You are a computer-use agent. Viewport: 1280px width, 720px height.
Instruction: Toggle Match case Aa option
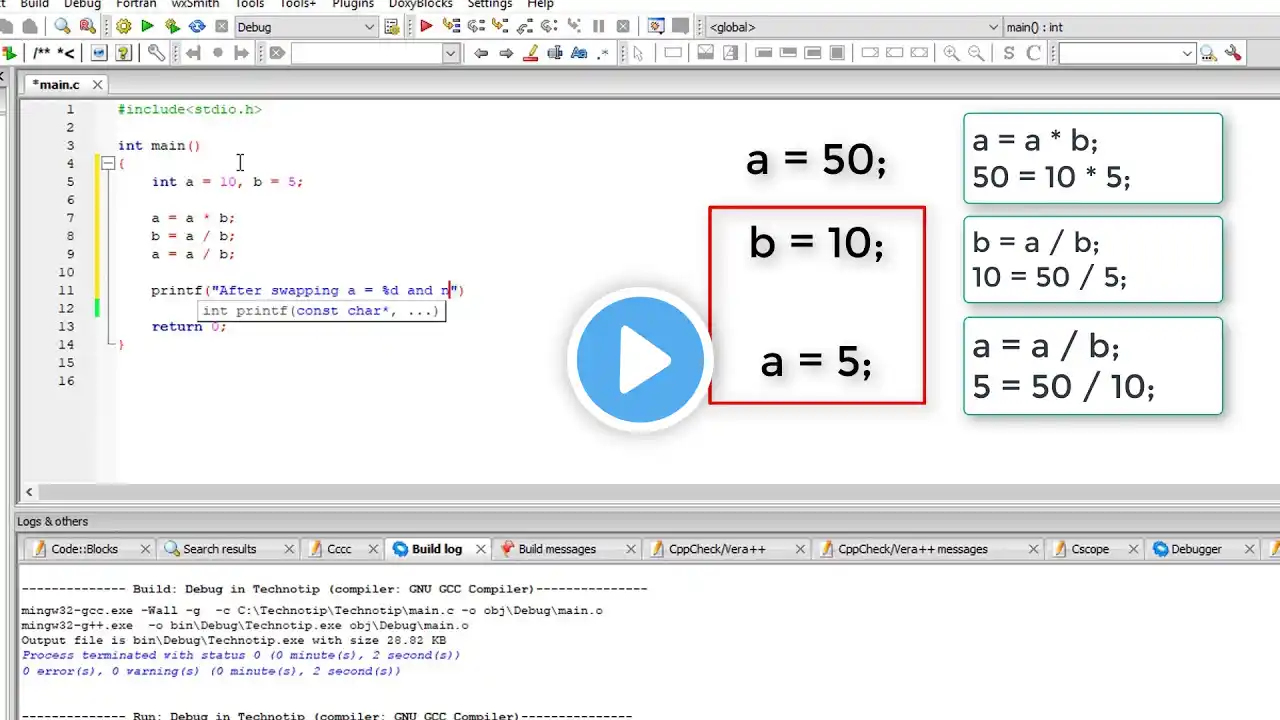[x=580, y=53]
